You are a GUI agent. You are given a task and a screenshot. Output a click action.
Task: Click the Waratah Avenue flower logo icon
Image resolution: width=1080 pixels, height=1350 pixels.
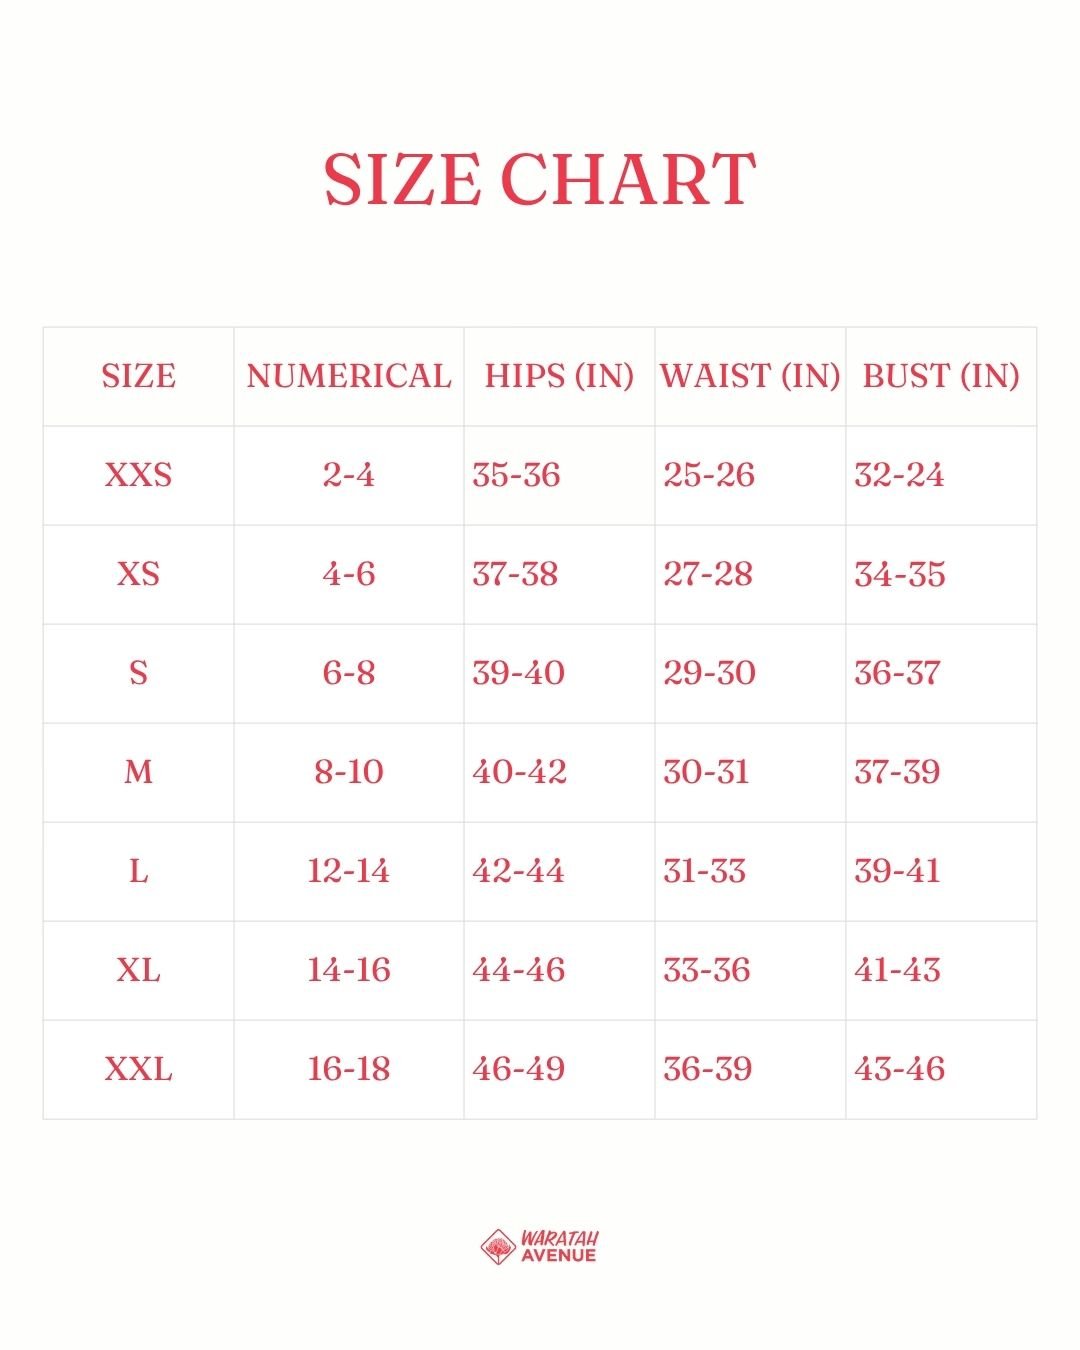[498, 1247]
